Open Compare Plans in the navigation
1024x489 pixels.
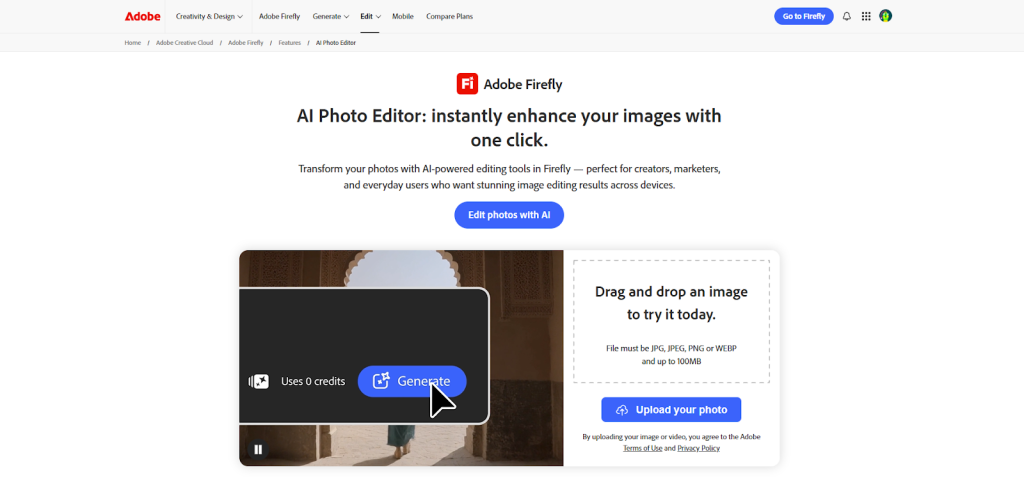coord(449,17)
